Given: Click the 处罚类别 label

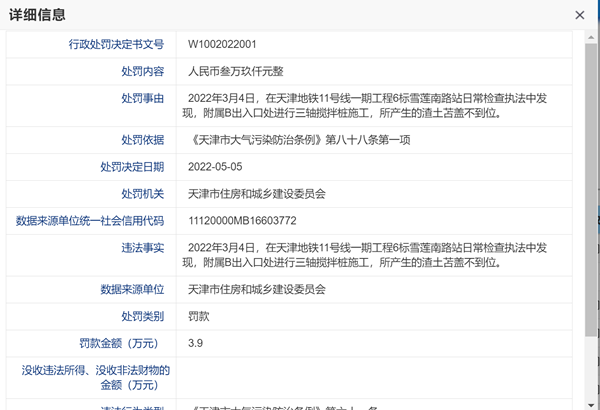Looking at the screenshot, I should (x=143, y=317).
